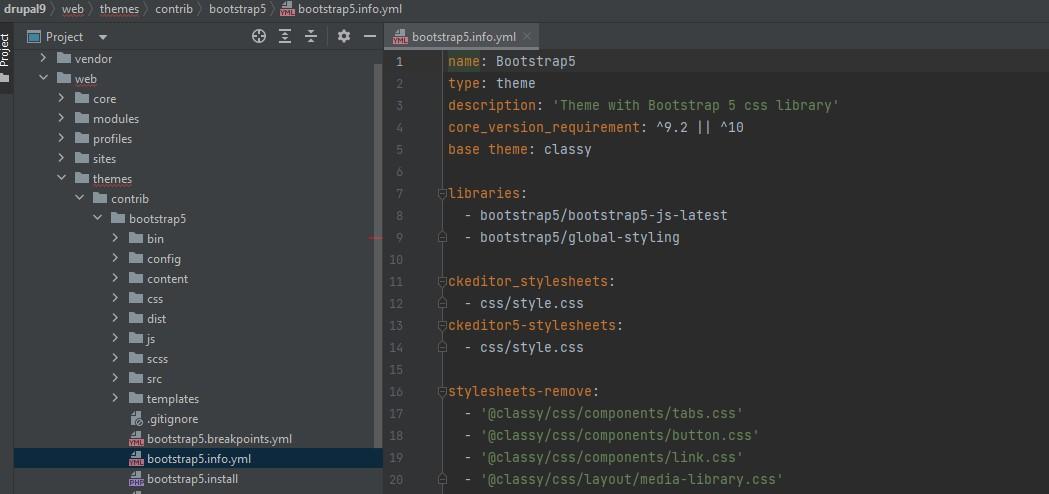Viewport: 1049px width, 494px height.
Task: Click the Collapse All icon in Project toolbar
Action: click(x=310, y=36)
